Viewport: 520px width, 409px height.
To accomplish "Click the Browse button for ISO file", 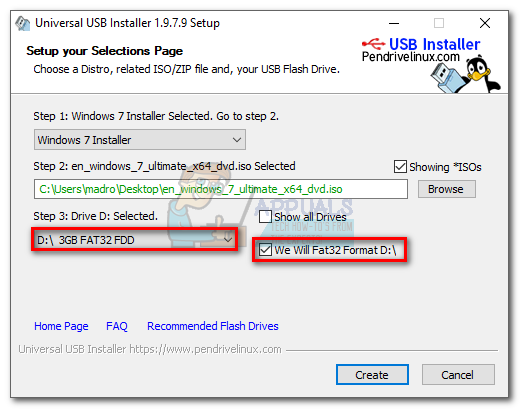I will 447,189.
